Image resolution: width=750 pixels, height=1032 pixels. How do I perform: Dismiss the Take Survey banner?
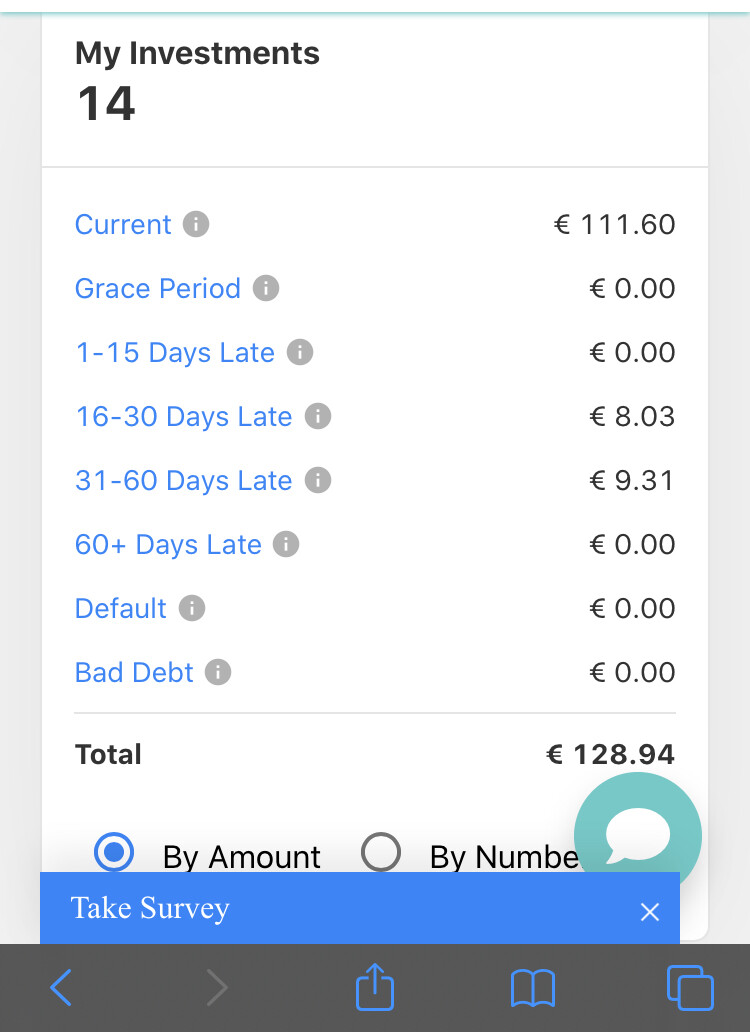click(649, 912)
